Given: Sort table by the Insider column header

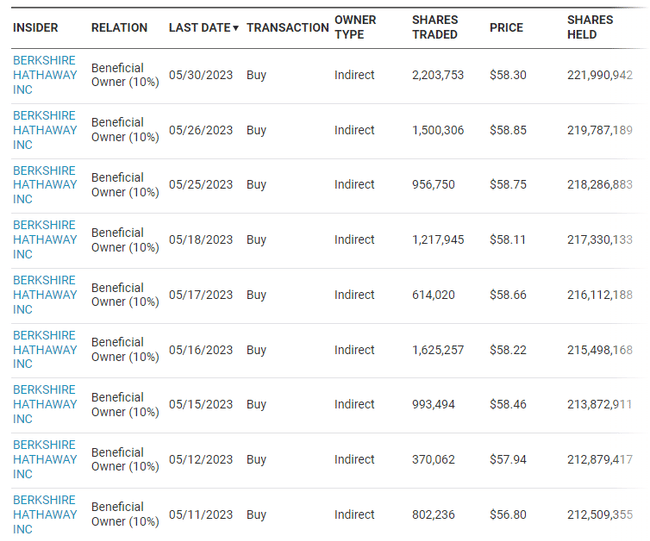Looking at the screenshot, I should [x=35, y=28].
